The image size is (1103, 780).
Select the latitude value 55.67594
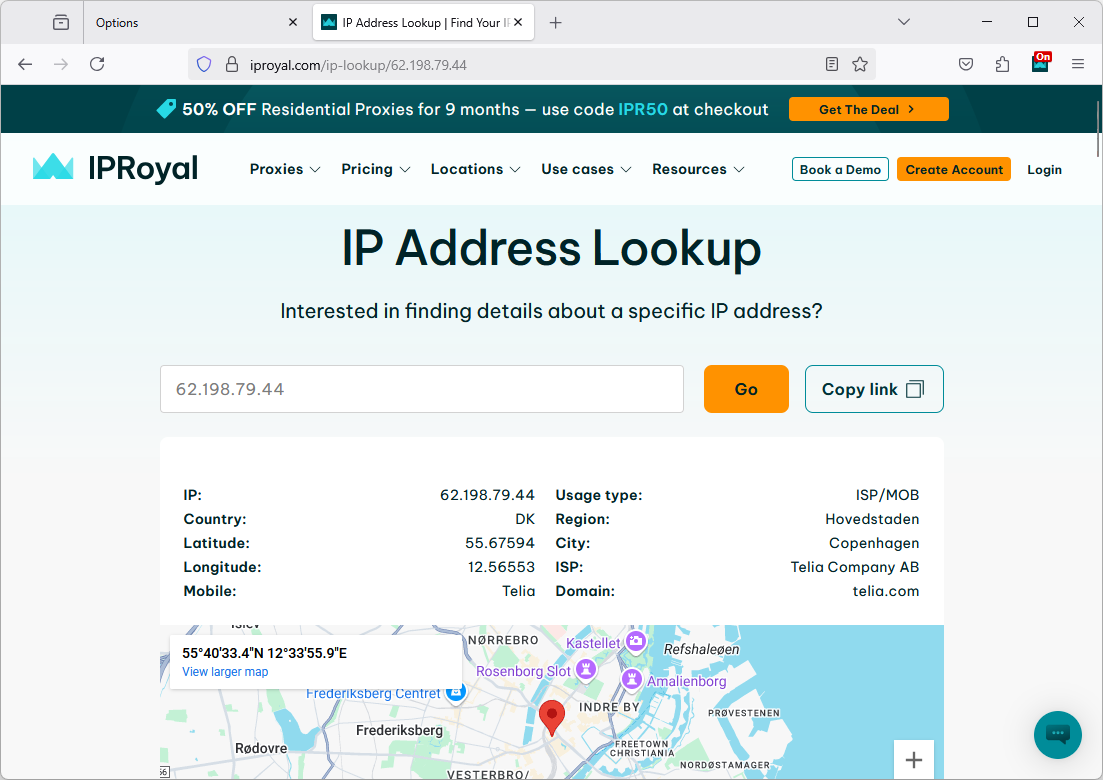[x=499, y=543]
